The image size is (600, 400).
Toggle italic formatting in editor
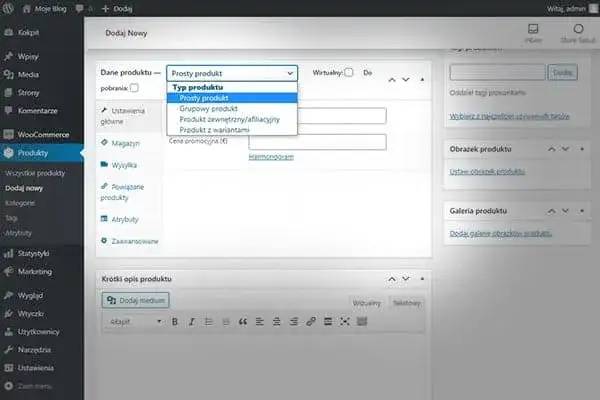pos(192,322)
